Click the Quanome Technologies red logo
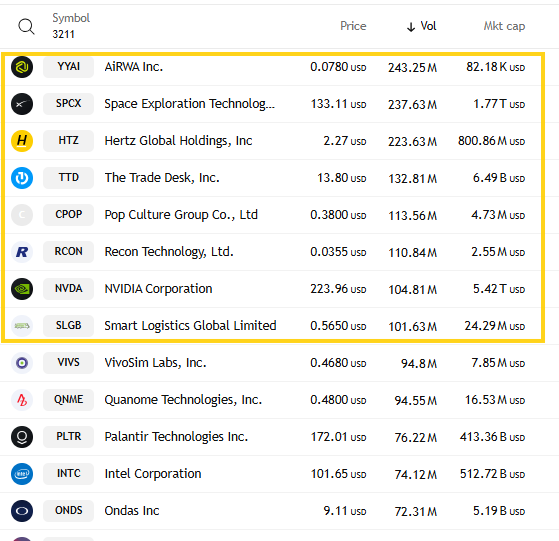 coord(22,400)
